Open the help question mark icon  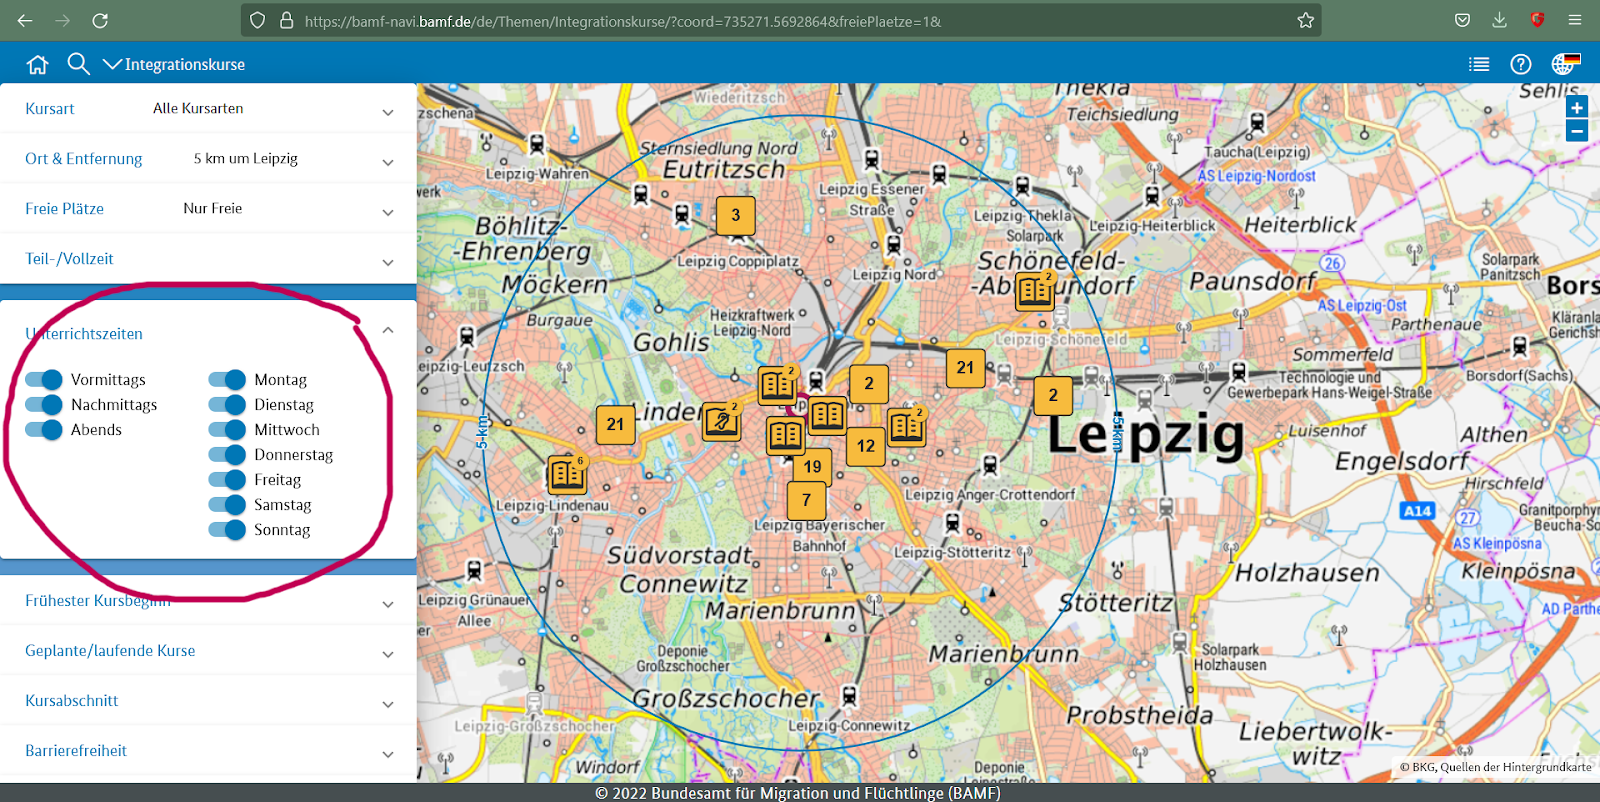click(1521, 64)
